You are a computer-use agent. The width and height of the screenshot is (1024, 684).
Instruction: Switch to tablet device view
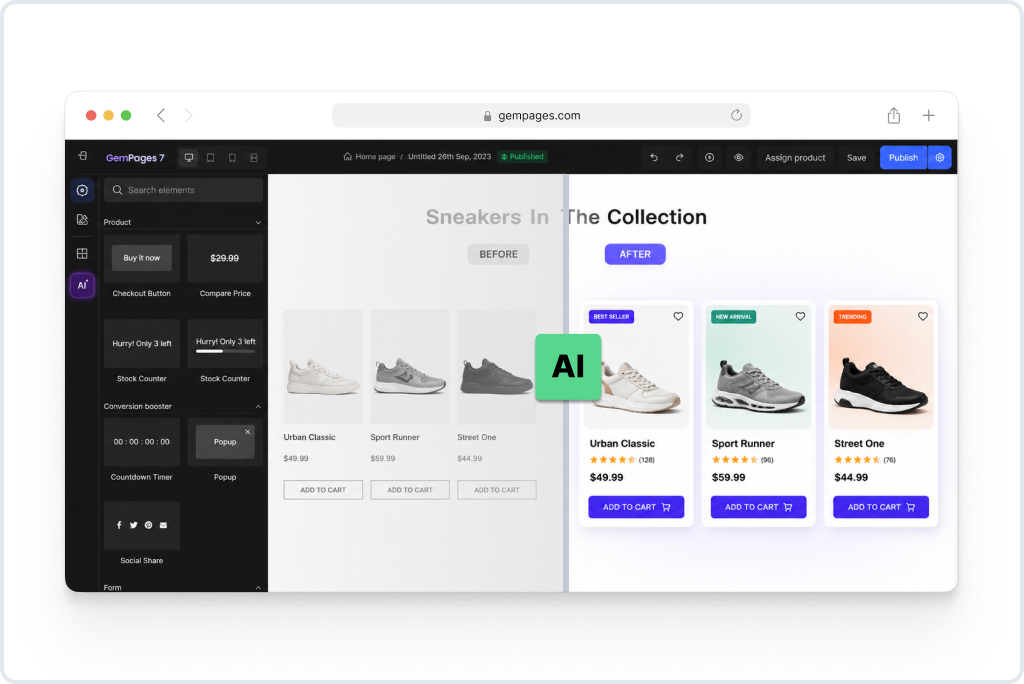(x=210, y=157)
